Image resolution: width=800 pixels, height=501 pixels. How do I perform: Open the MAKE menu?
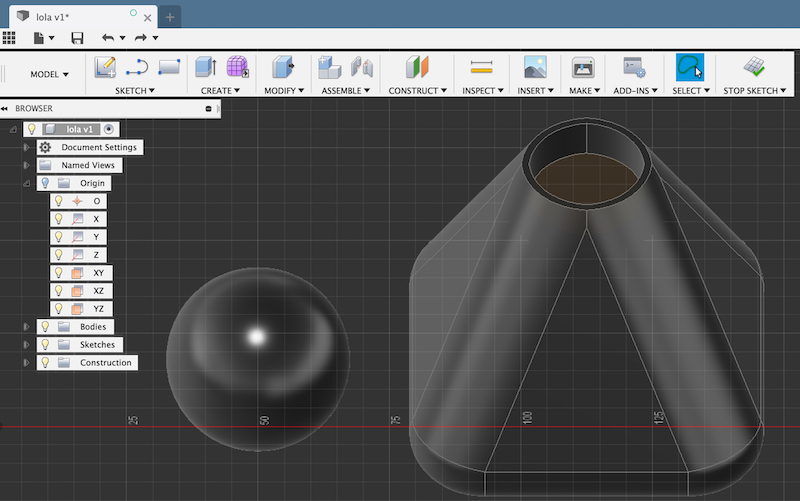click(x=584, y=90)
